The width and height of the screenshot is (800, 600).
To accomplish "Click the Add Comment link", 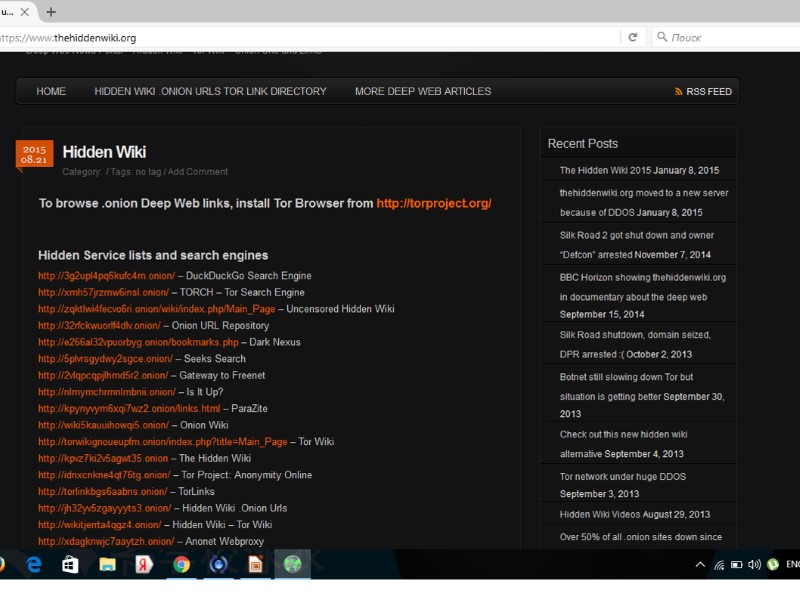I will coord(198,172).
